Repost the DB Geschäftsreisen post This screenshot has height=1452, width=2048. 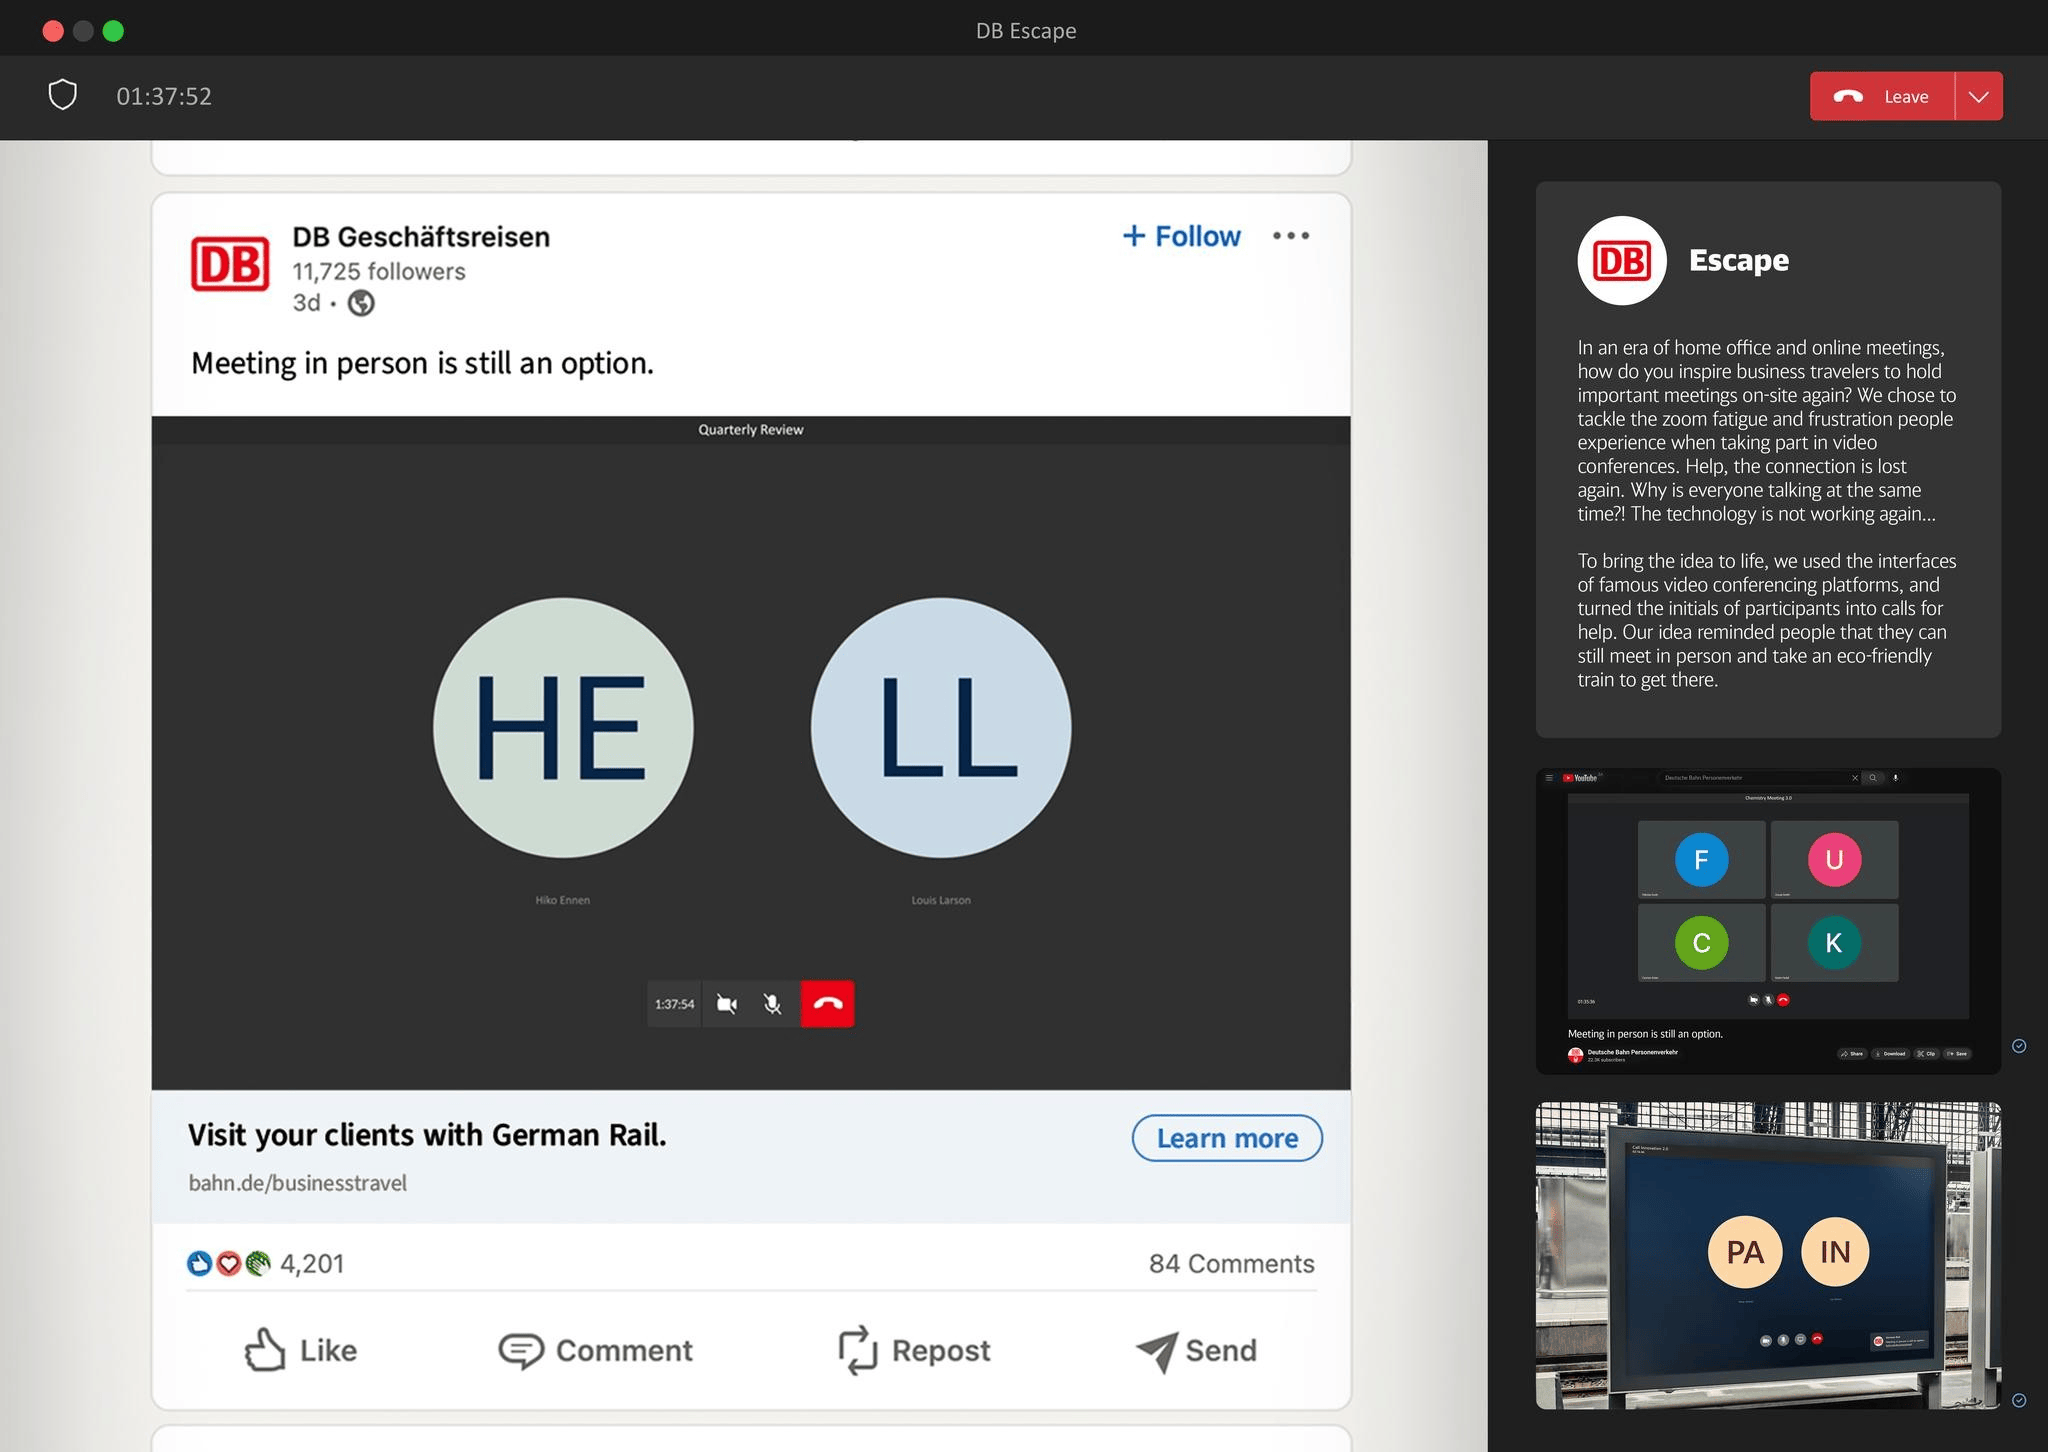pyautogui.click(x=914, y=1350)
